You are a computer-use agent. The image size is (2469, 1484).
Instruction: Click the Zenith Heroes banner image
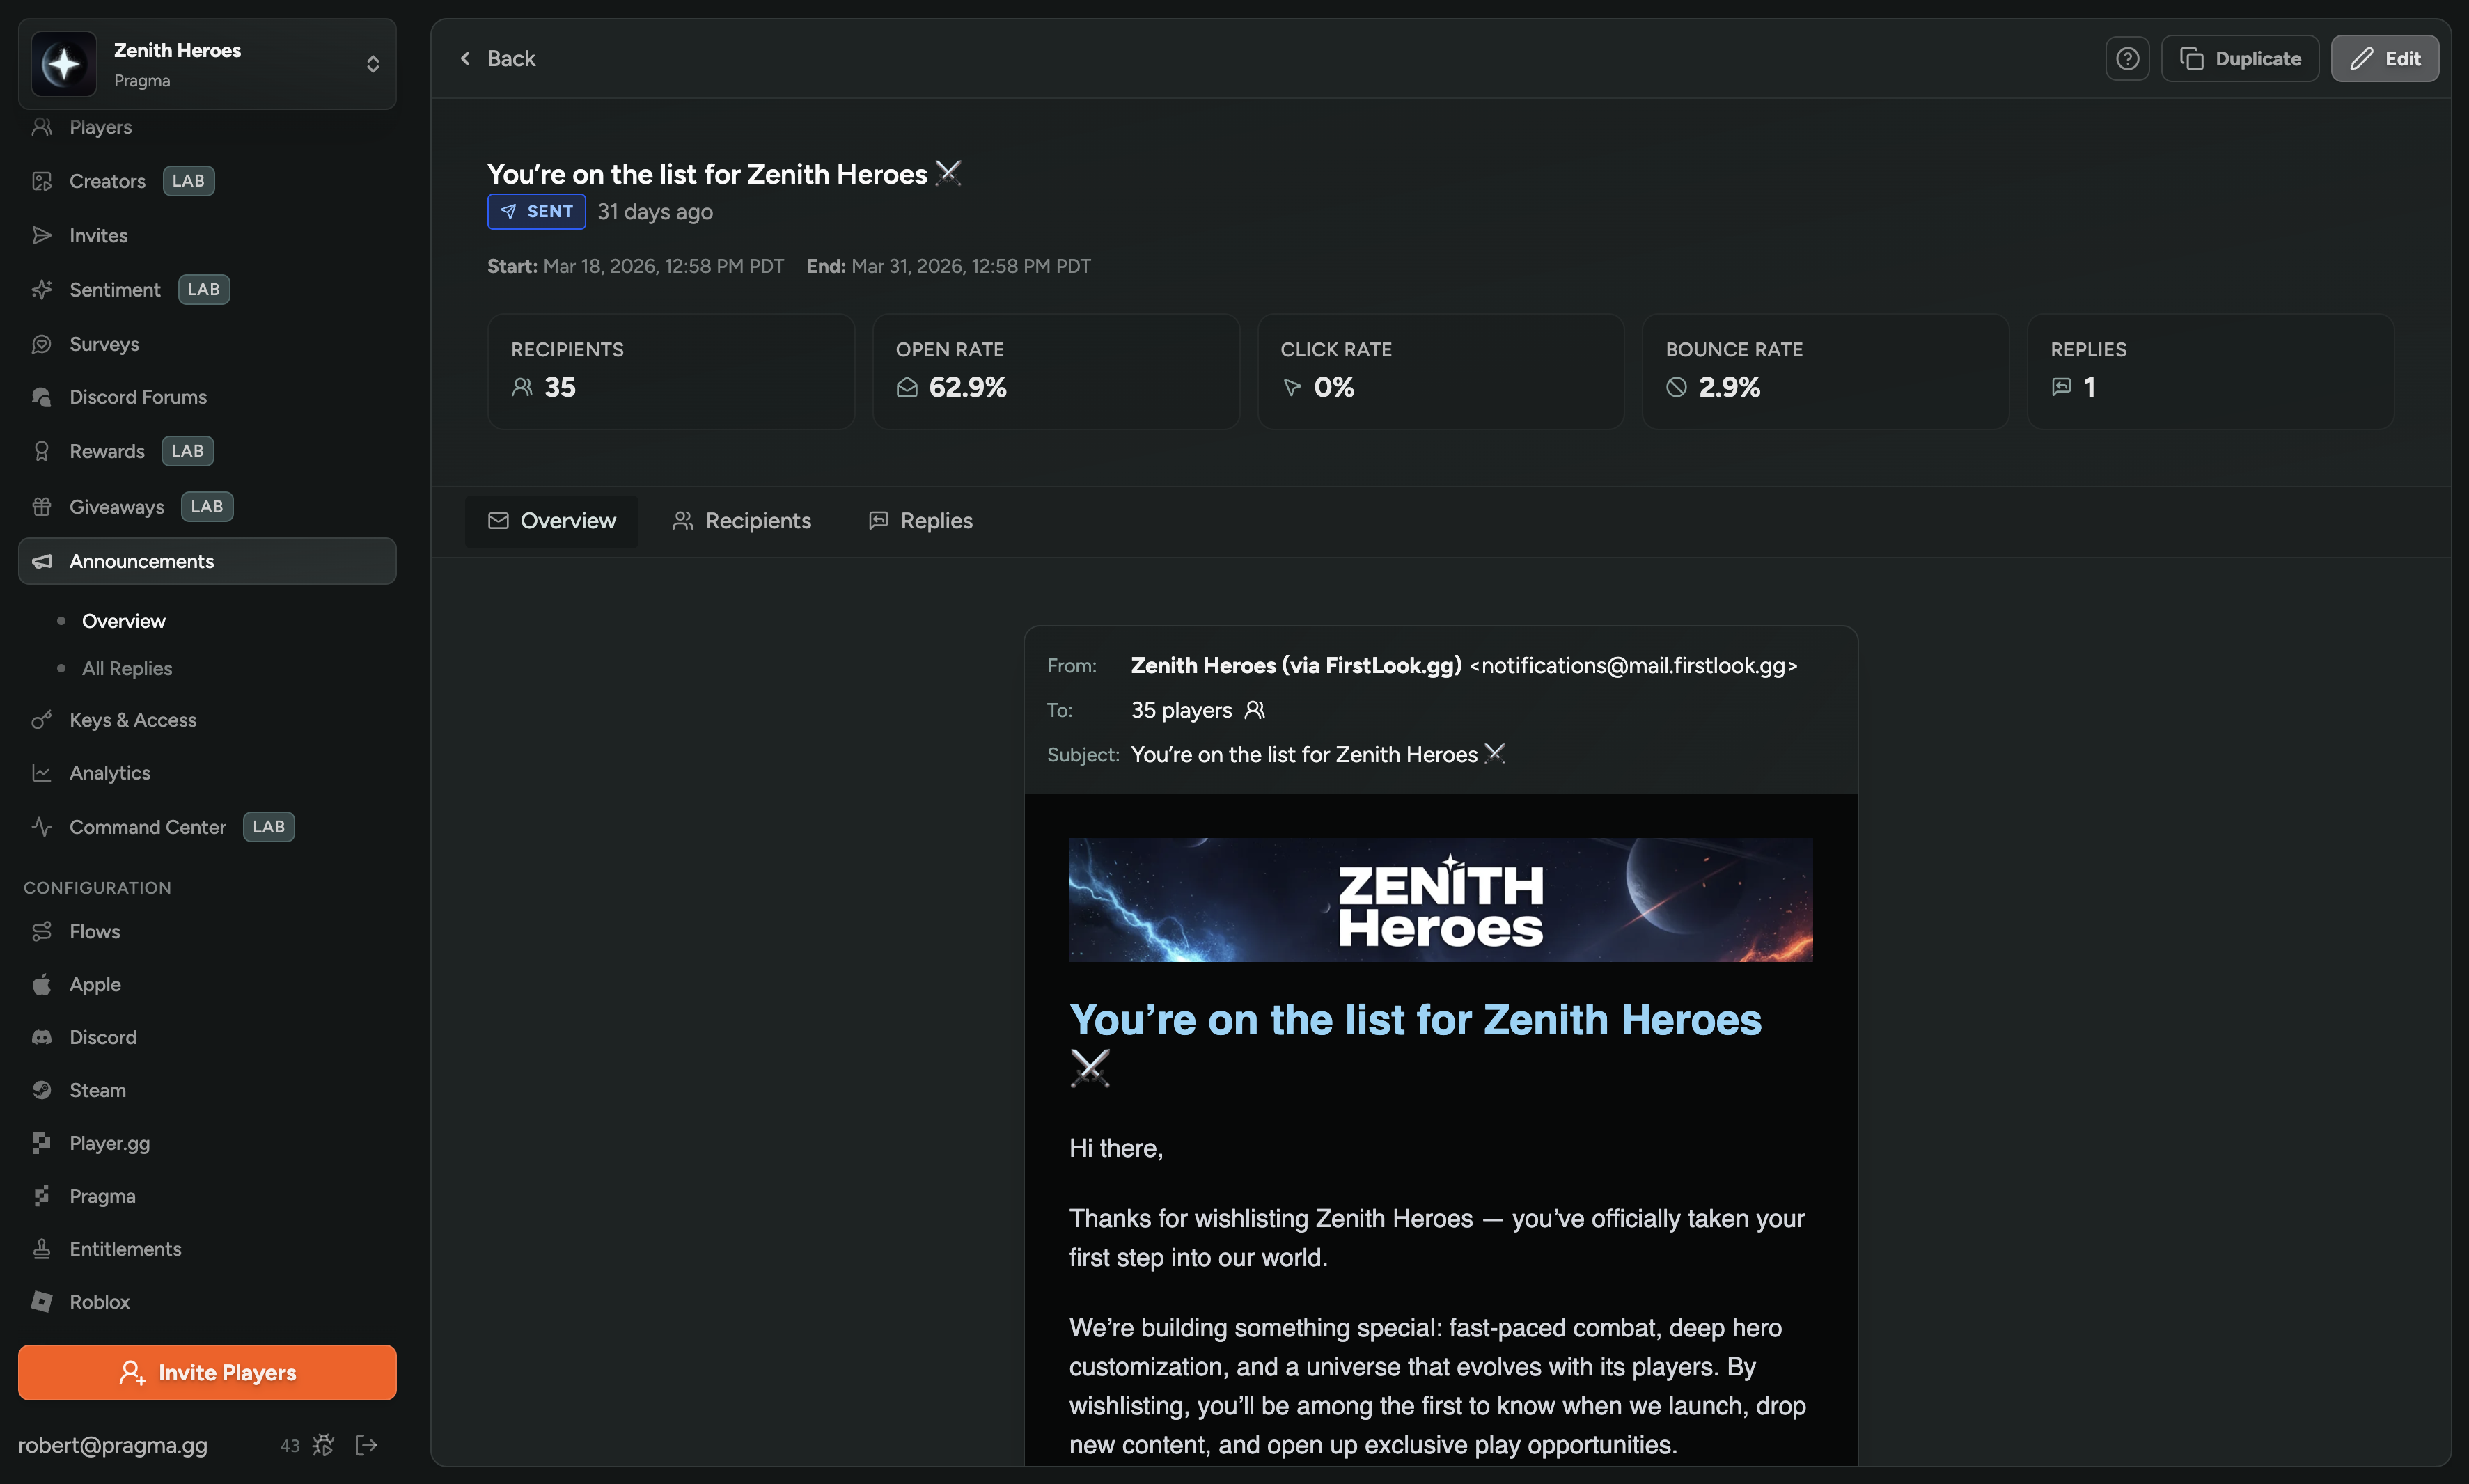[x=1440, y=900]
